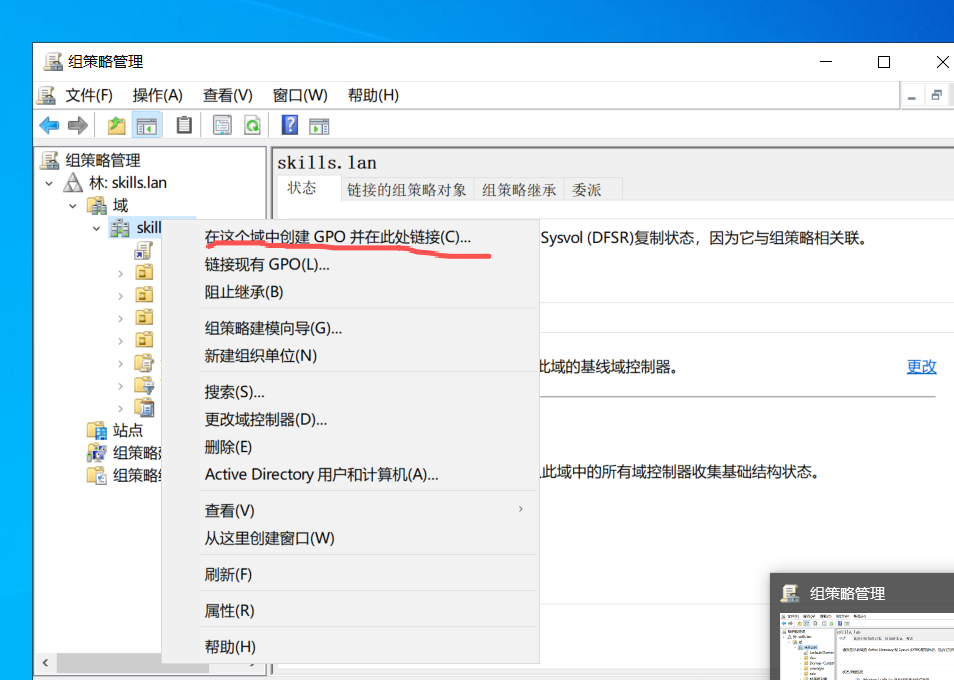
Task: Open the 操作(A) menu in menu bar
Action: pos(157,95)
